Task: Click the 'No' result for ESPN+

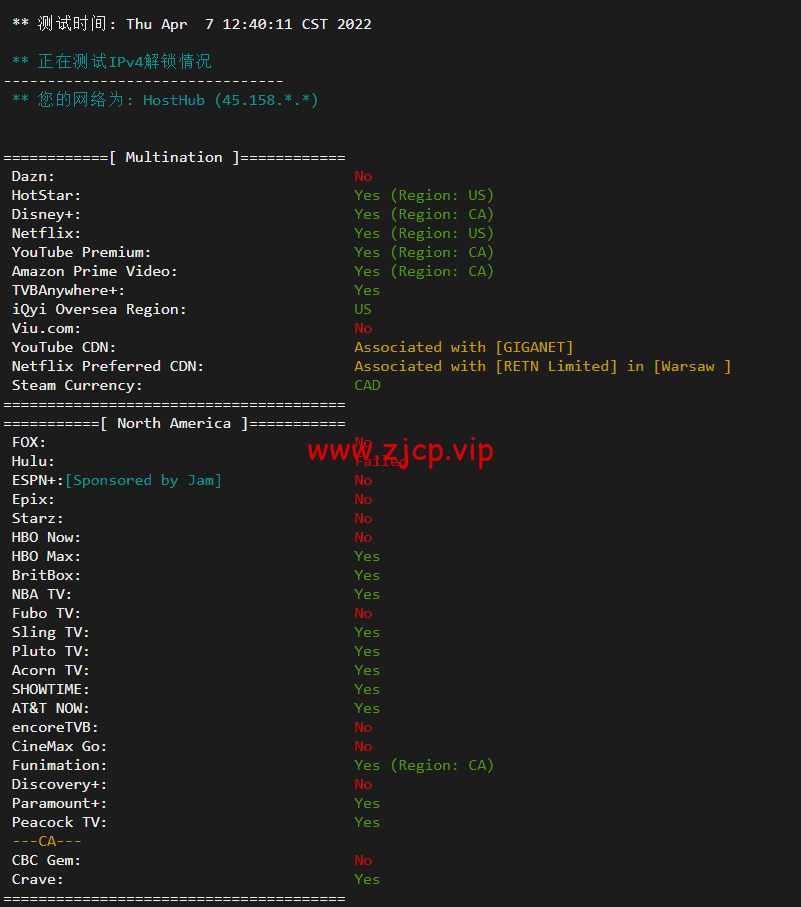Action: [x=363, y=481]
